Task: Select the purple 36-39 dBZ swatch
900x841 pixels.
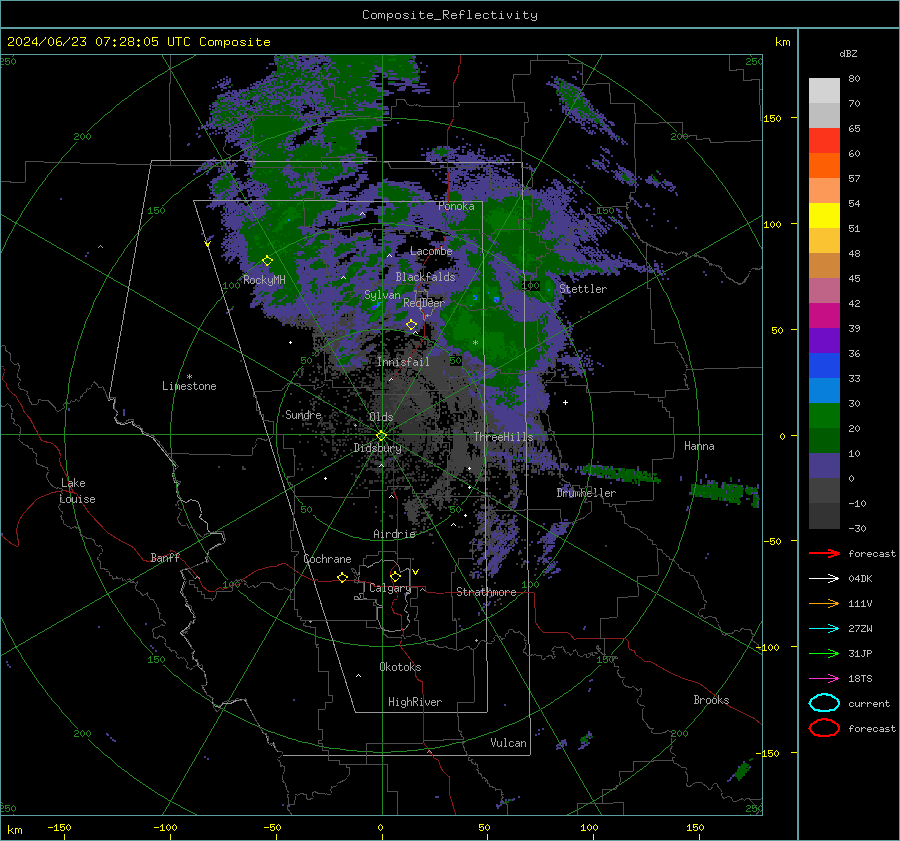Action: (x=824, y=341)
